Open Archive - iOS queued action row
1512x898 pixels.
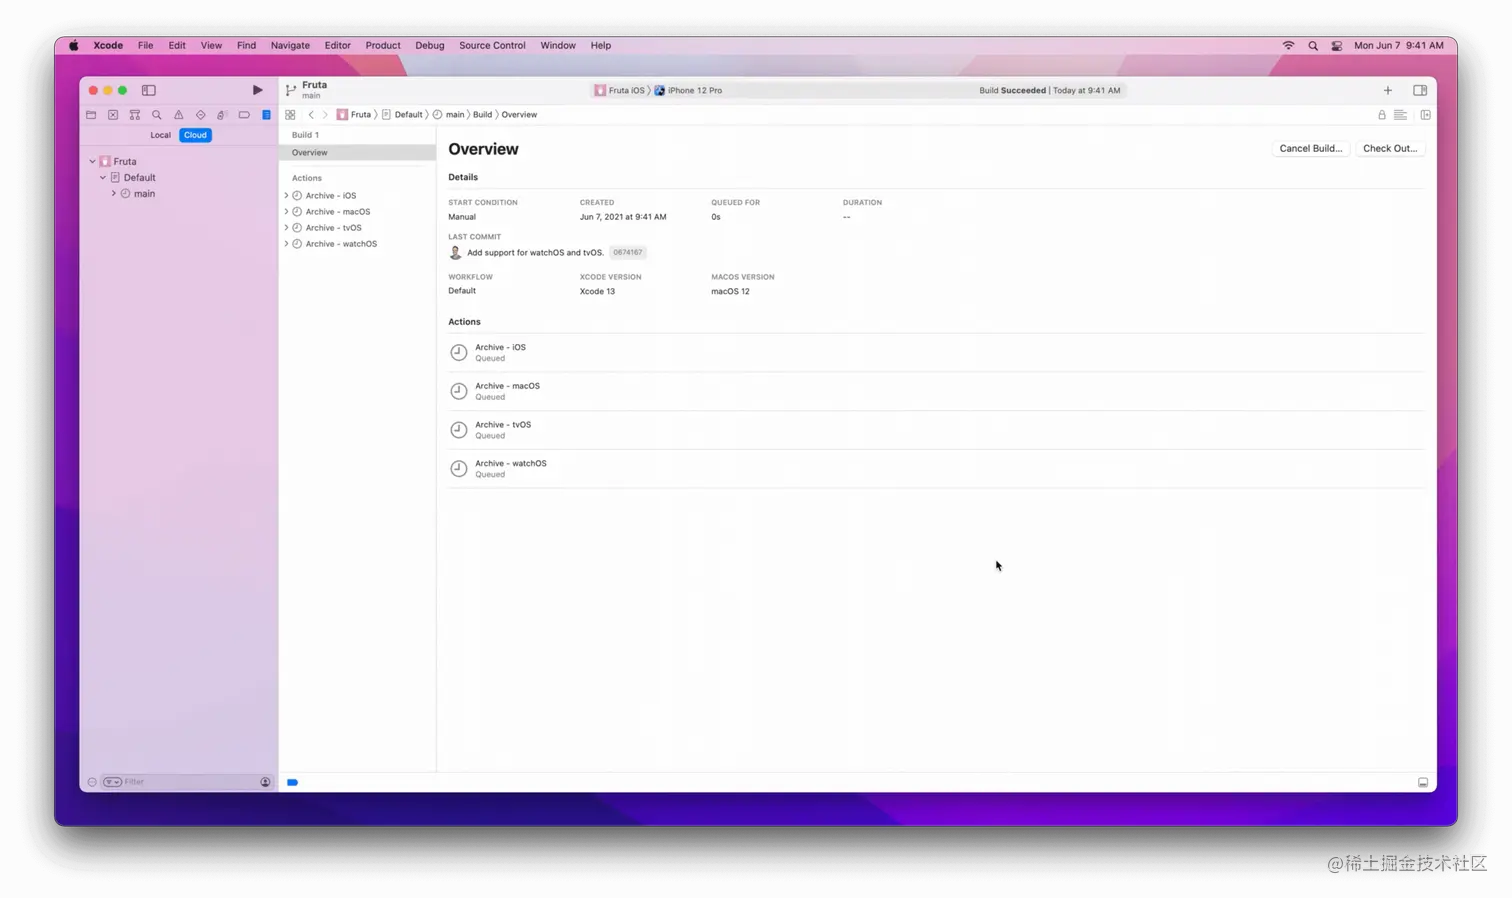coord(935,352)
